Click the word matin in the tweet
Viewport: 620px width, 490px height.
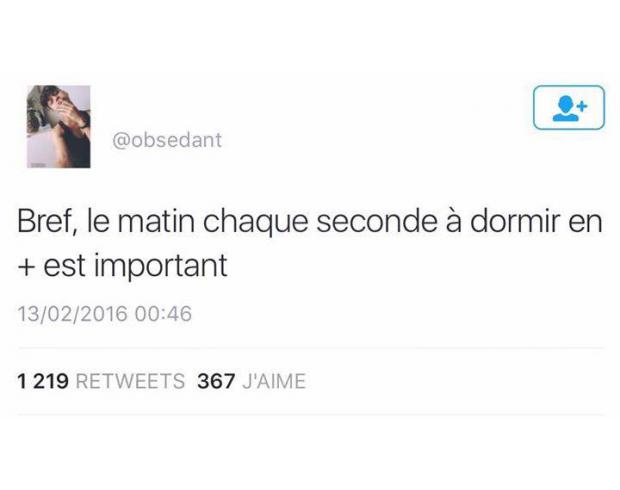[156, 221]
